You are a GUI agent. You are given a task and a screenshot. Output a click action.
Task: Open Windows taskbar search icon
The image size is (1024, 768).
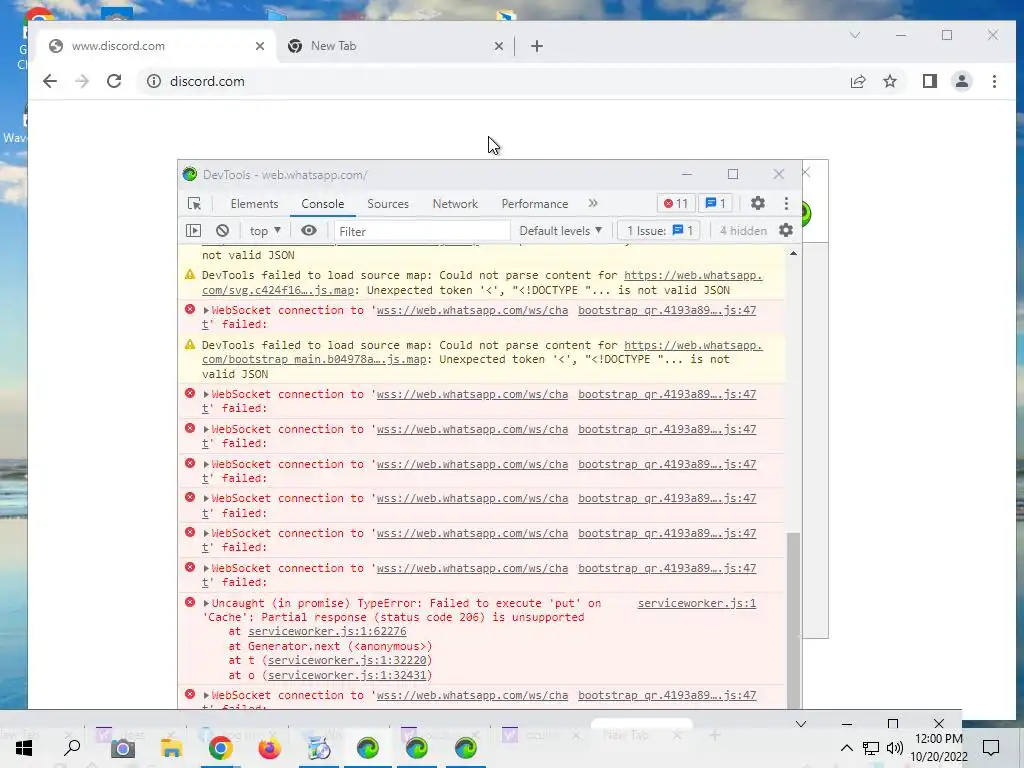[72, 747]
